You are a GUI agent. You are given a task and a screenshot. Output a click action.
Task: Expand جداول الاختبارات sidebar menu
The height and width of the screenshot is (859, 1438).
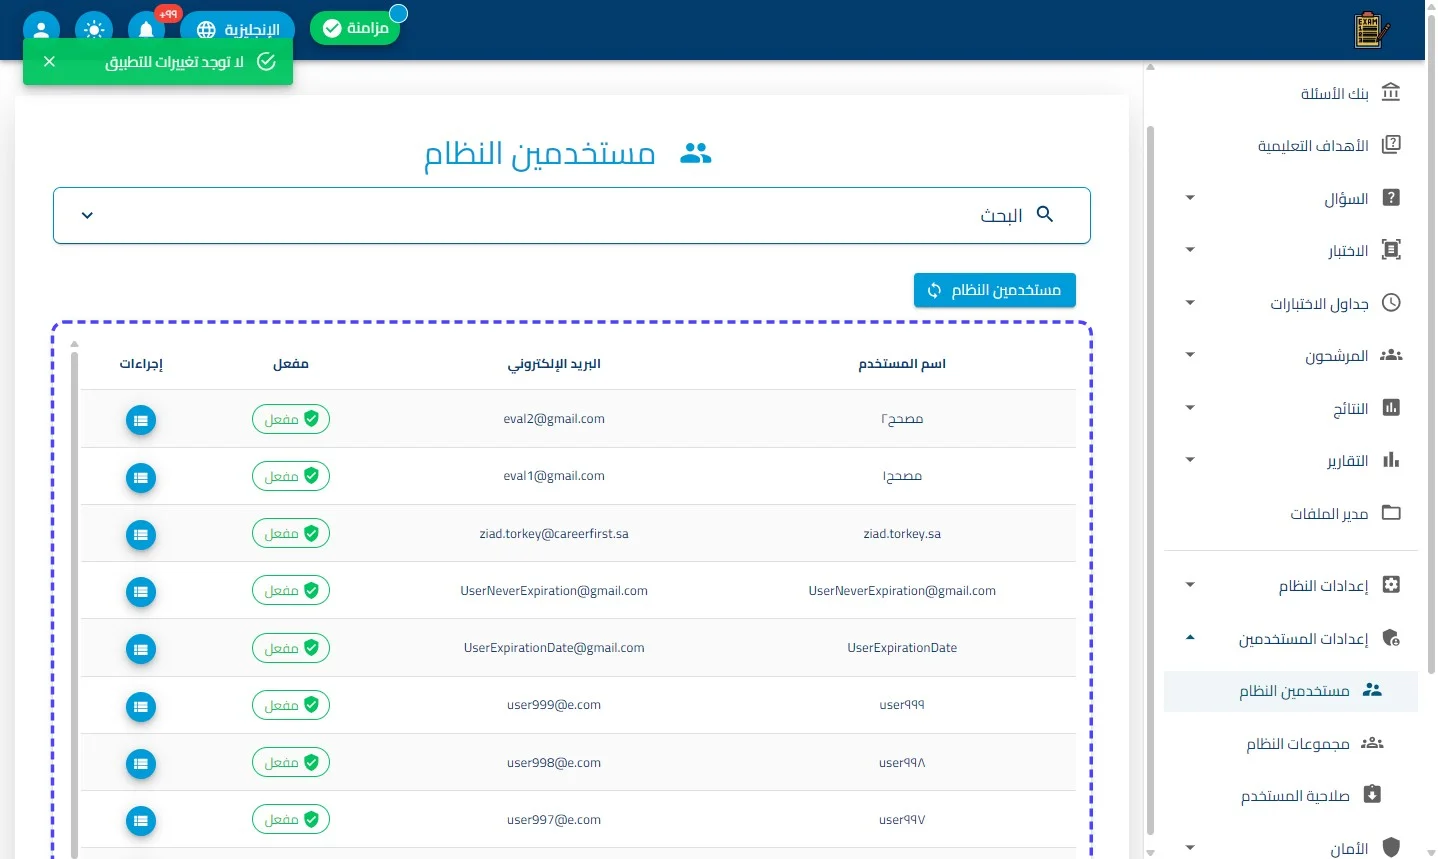click(1291, 303)
